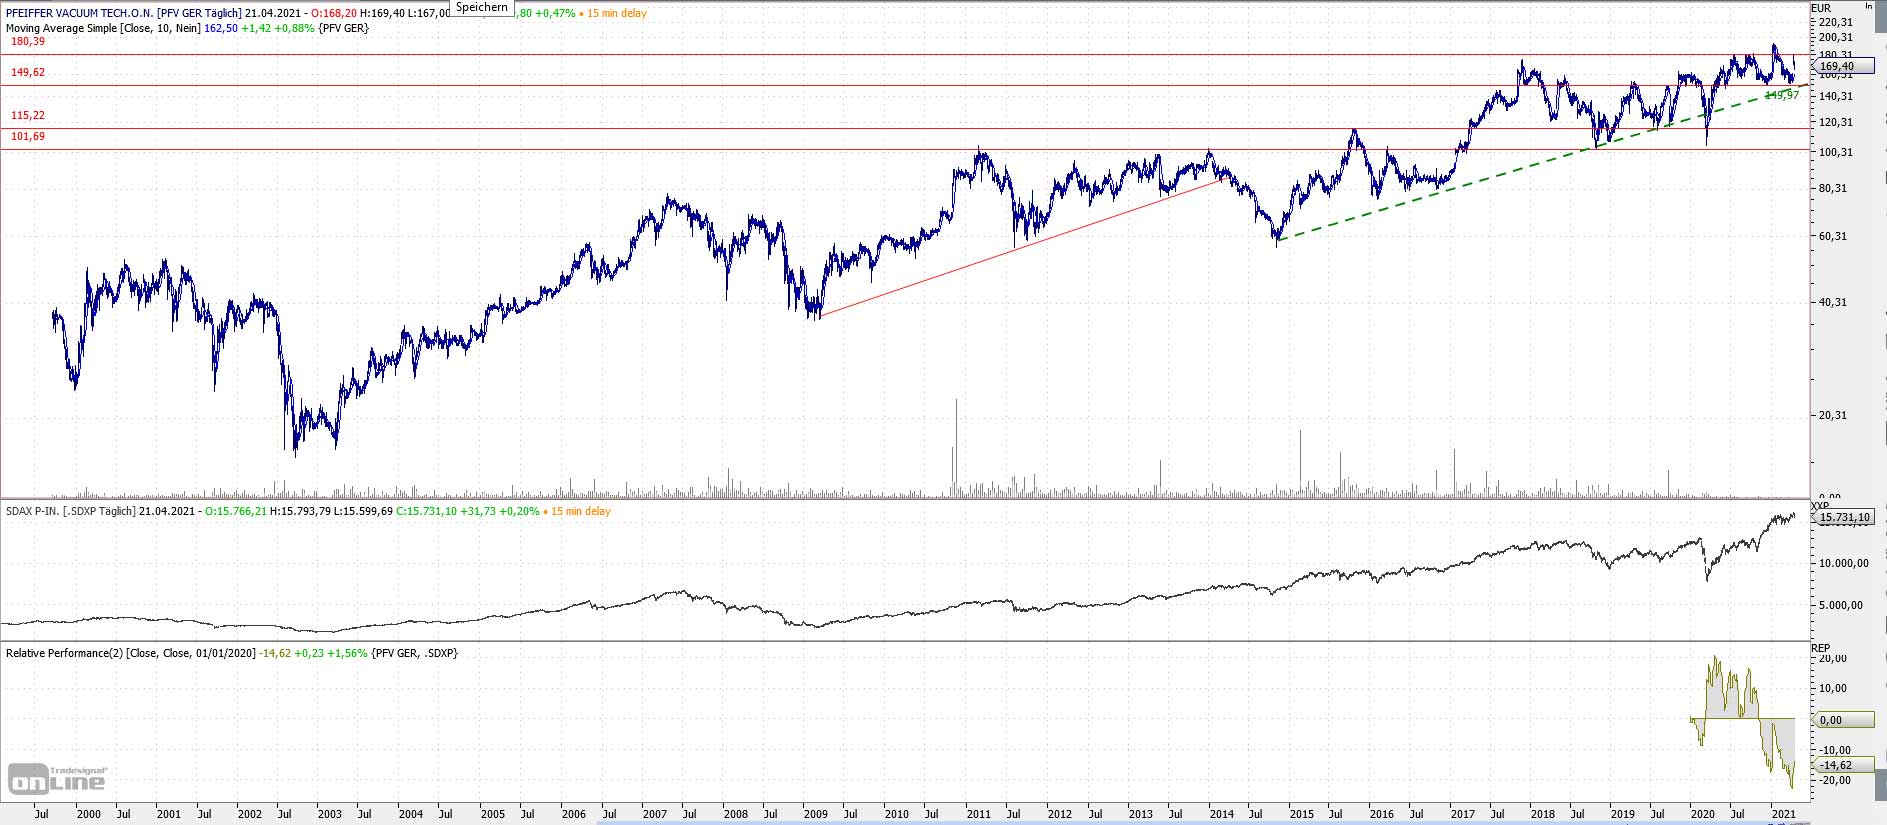This screenshot has height=825, width=1887.
Task: Click the '15 min delay' in SDAX header
Action: (x=581, y=511)
